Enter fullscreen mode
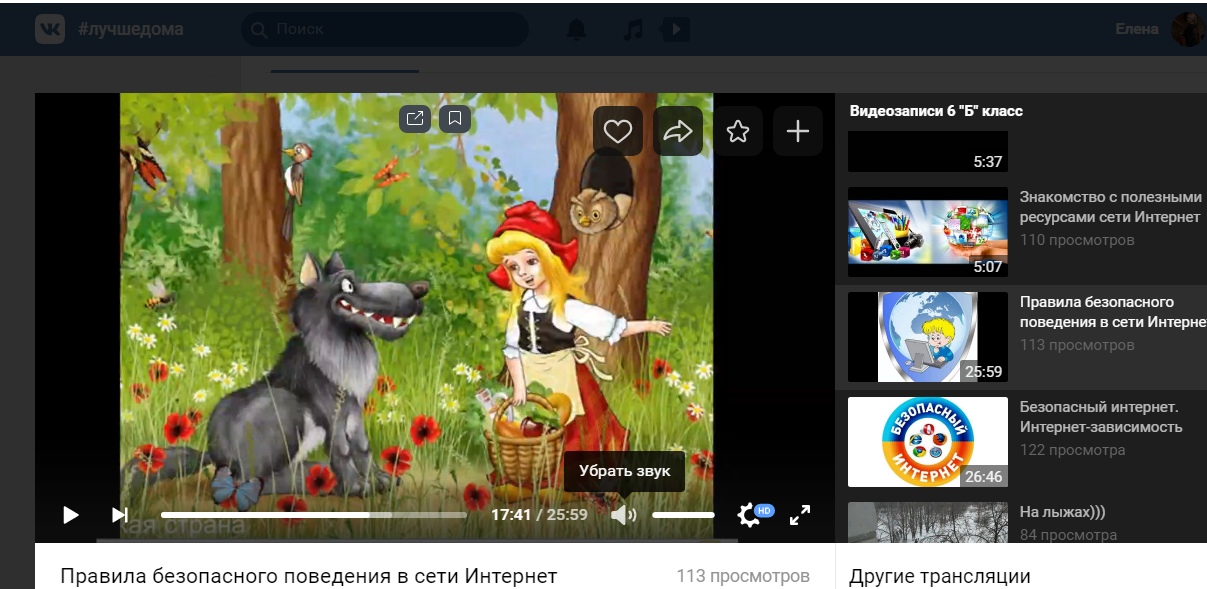 [x=800, y=515]
